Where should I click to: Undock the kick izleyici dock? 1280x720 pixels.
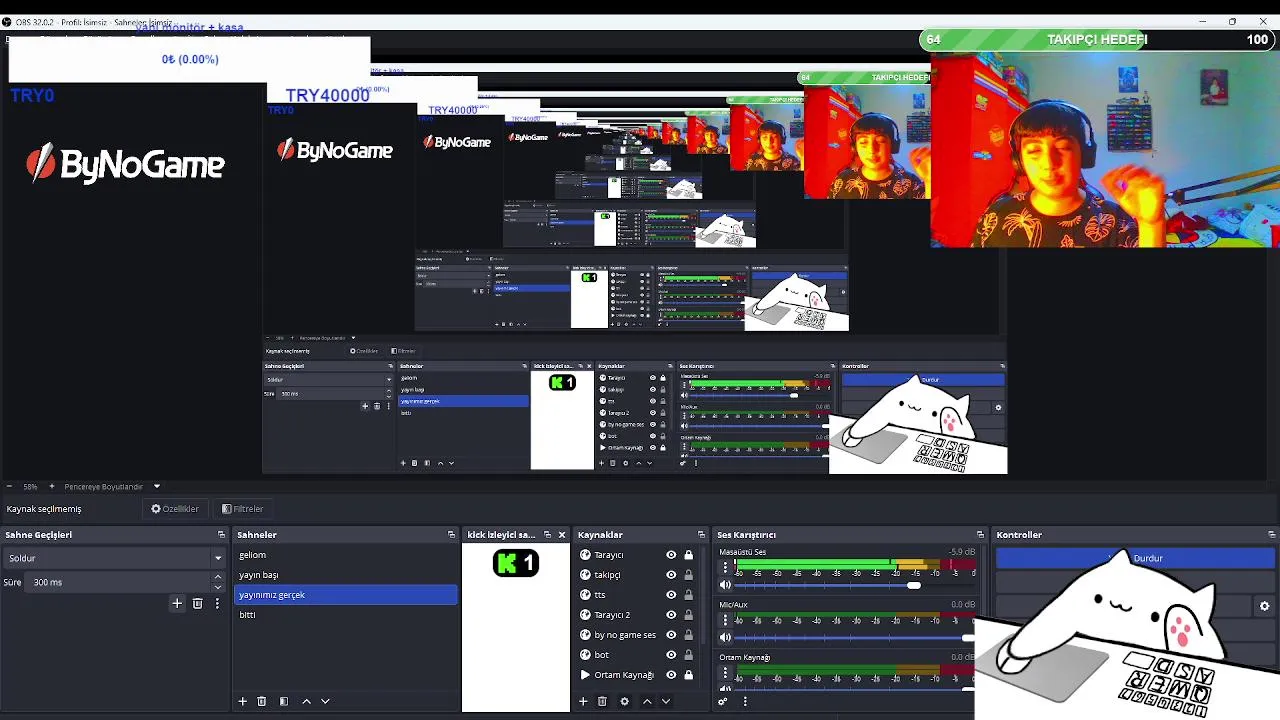point(547,535)
